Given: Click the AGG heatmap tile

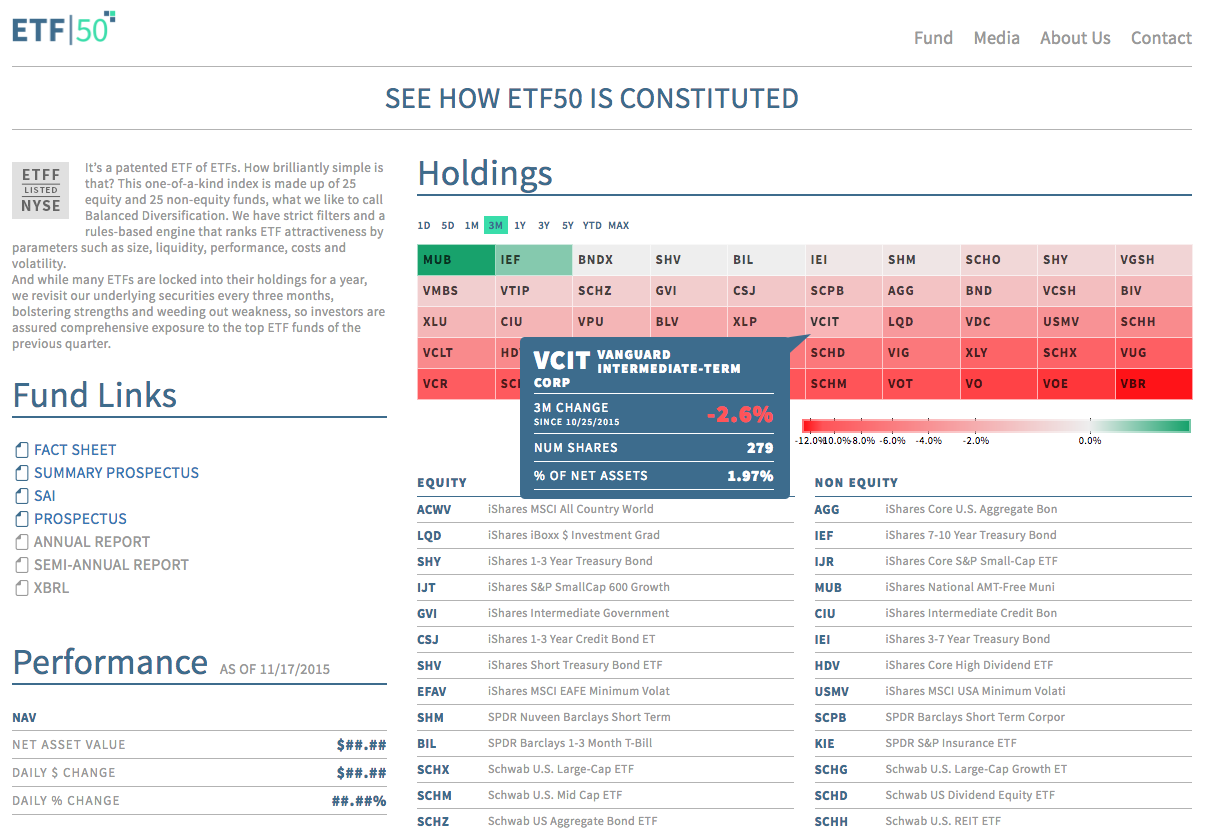Looking at the screenshot, I should pos(921,291).
